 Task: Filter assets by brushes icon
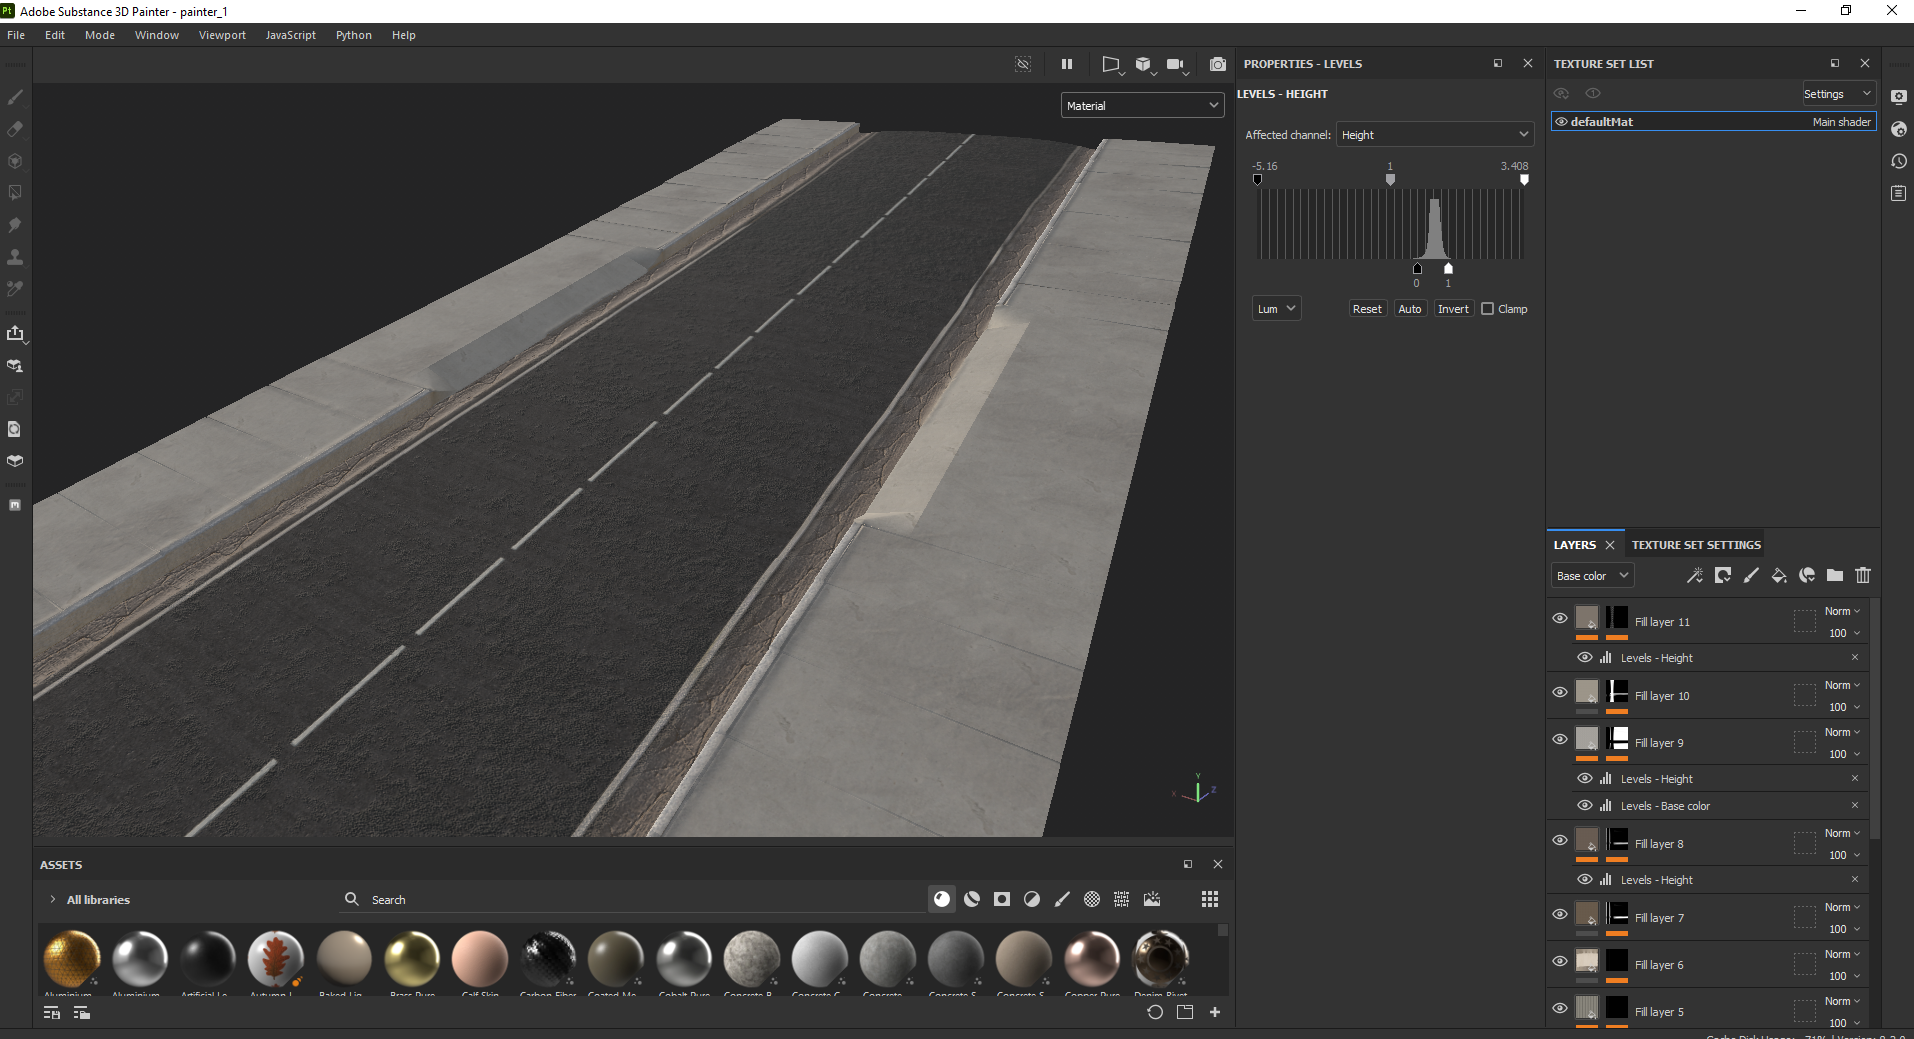click(x=1062, y=899)
